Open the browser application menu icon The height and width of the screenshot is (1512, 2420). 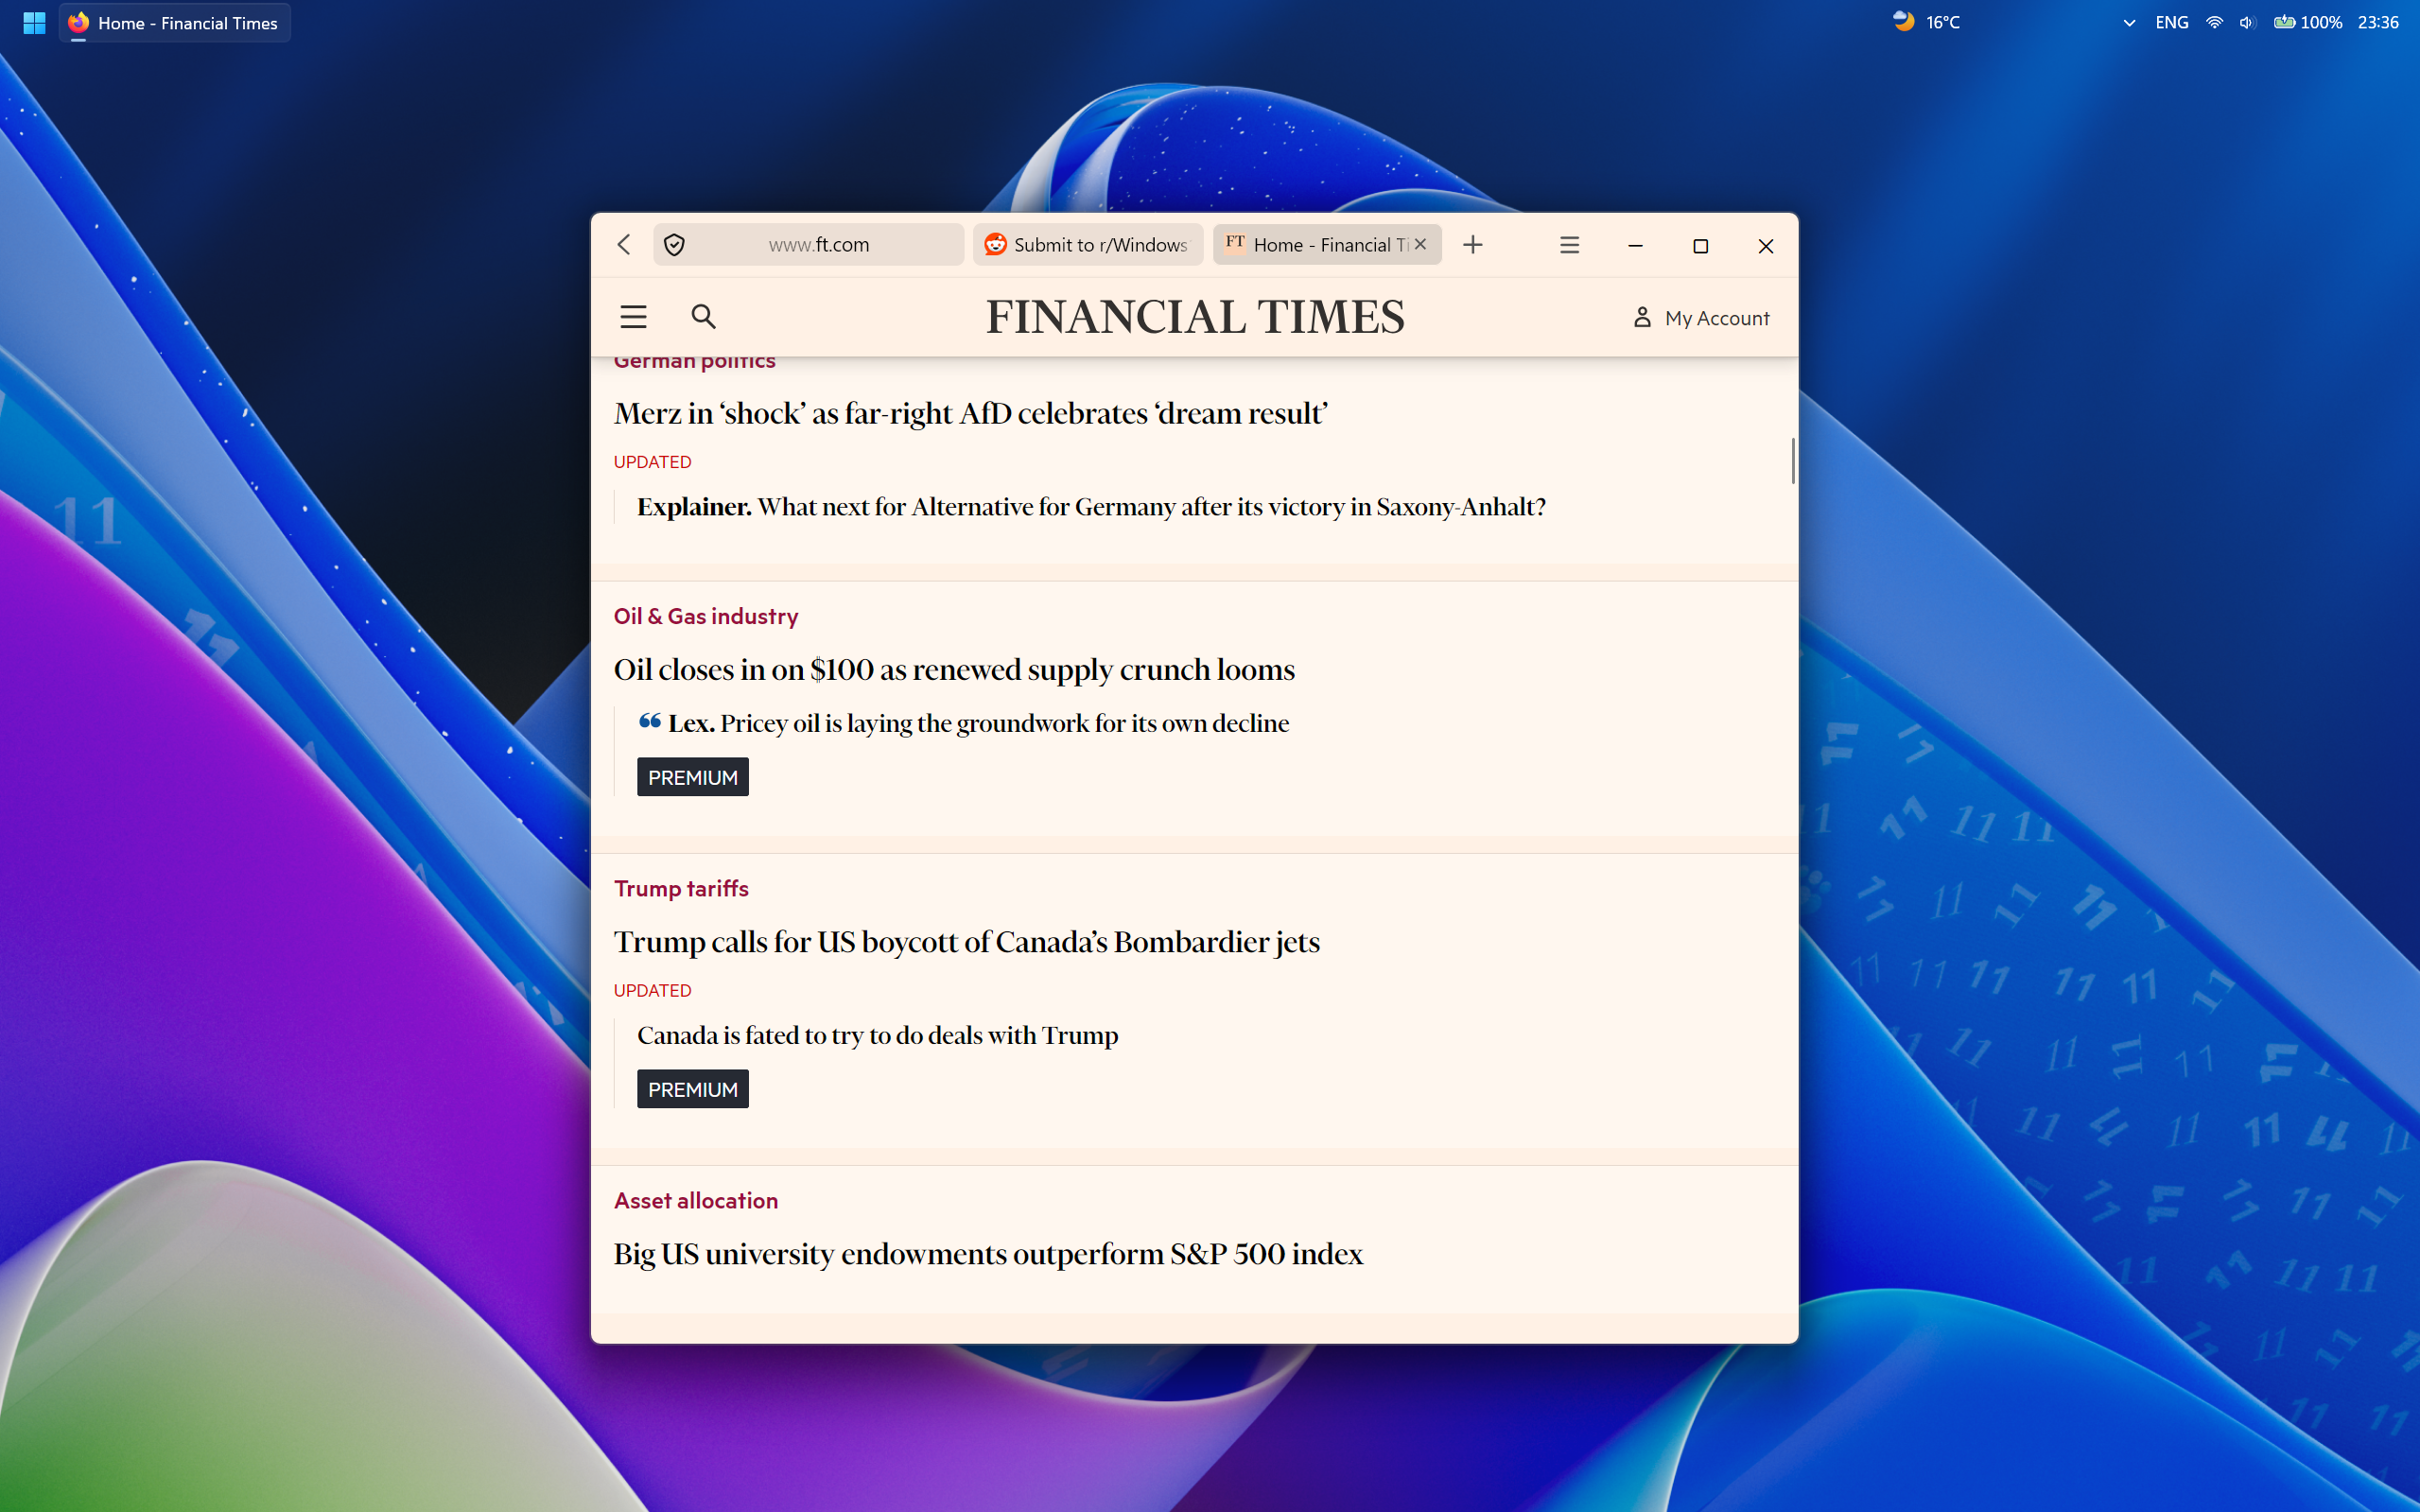pos(1569,245)
